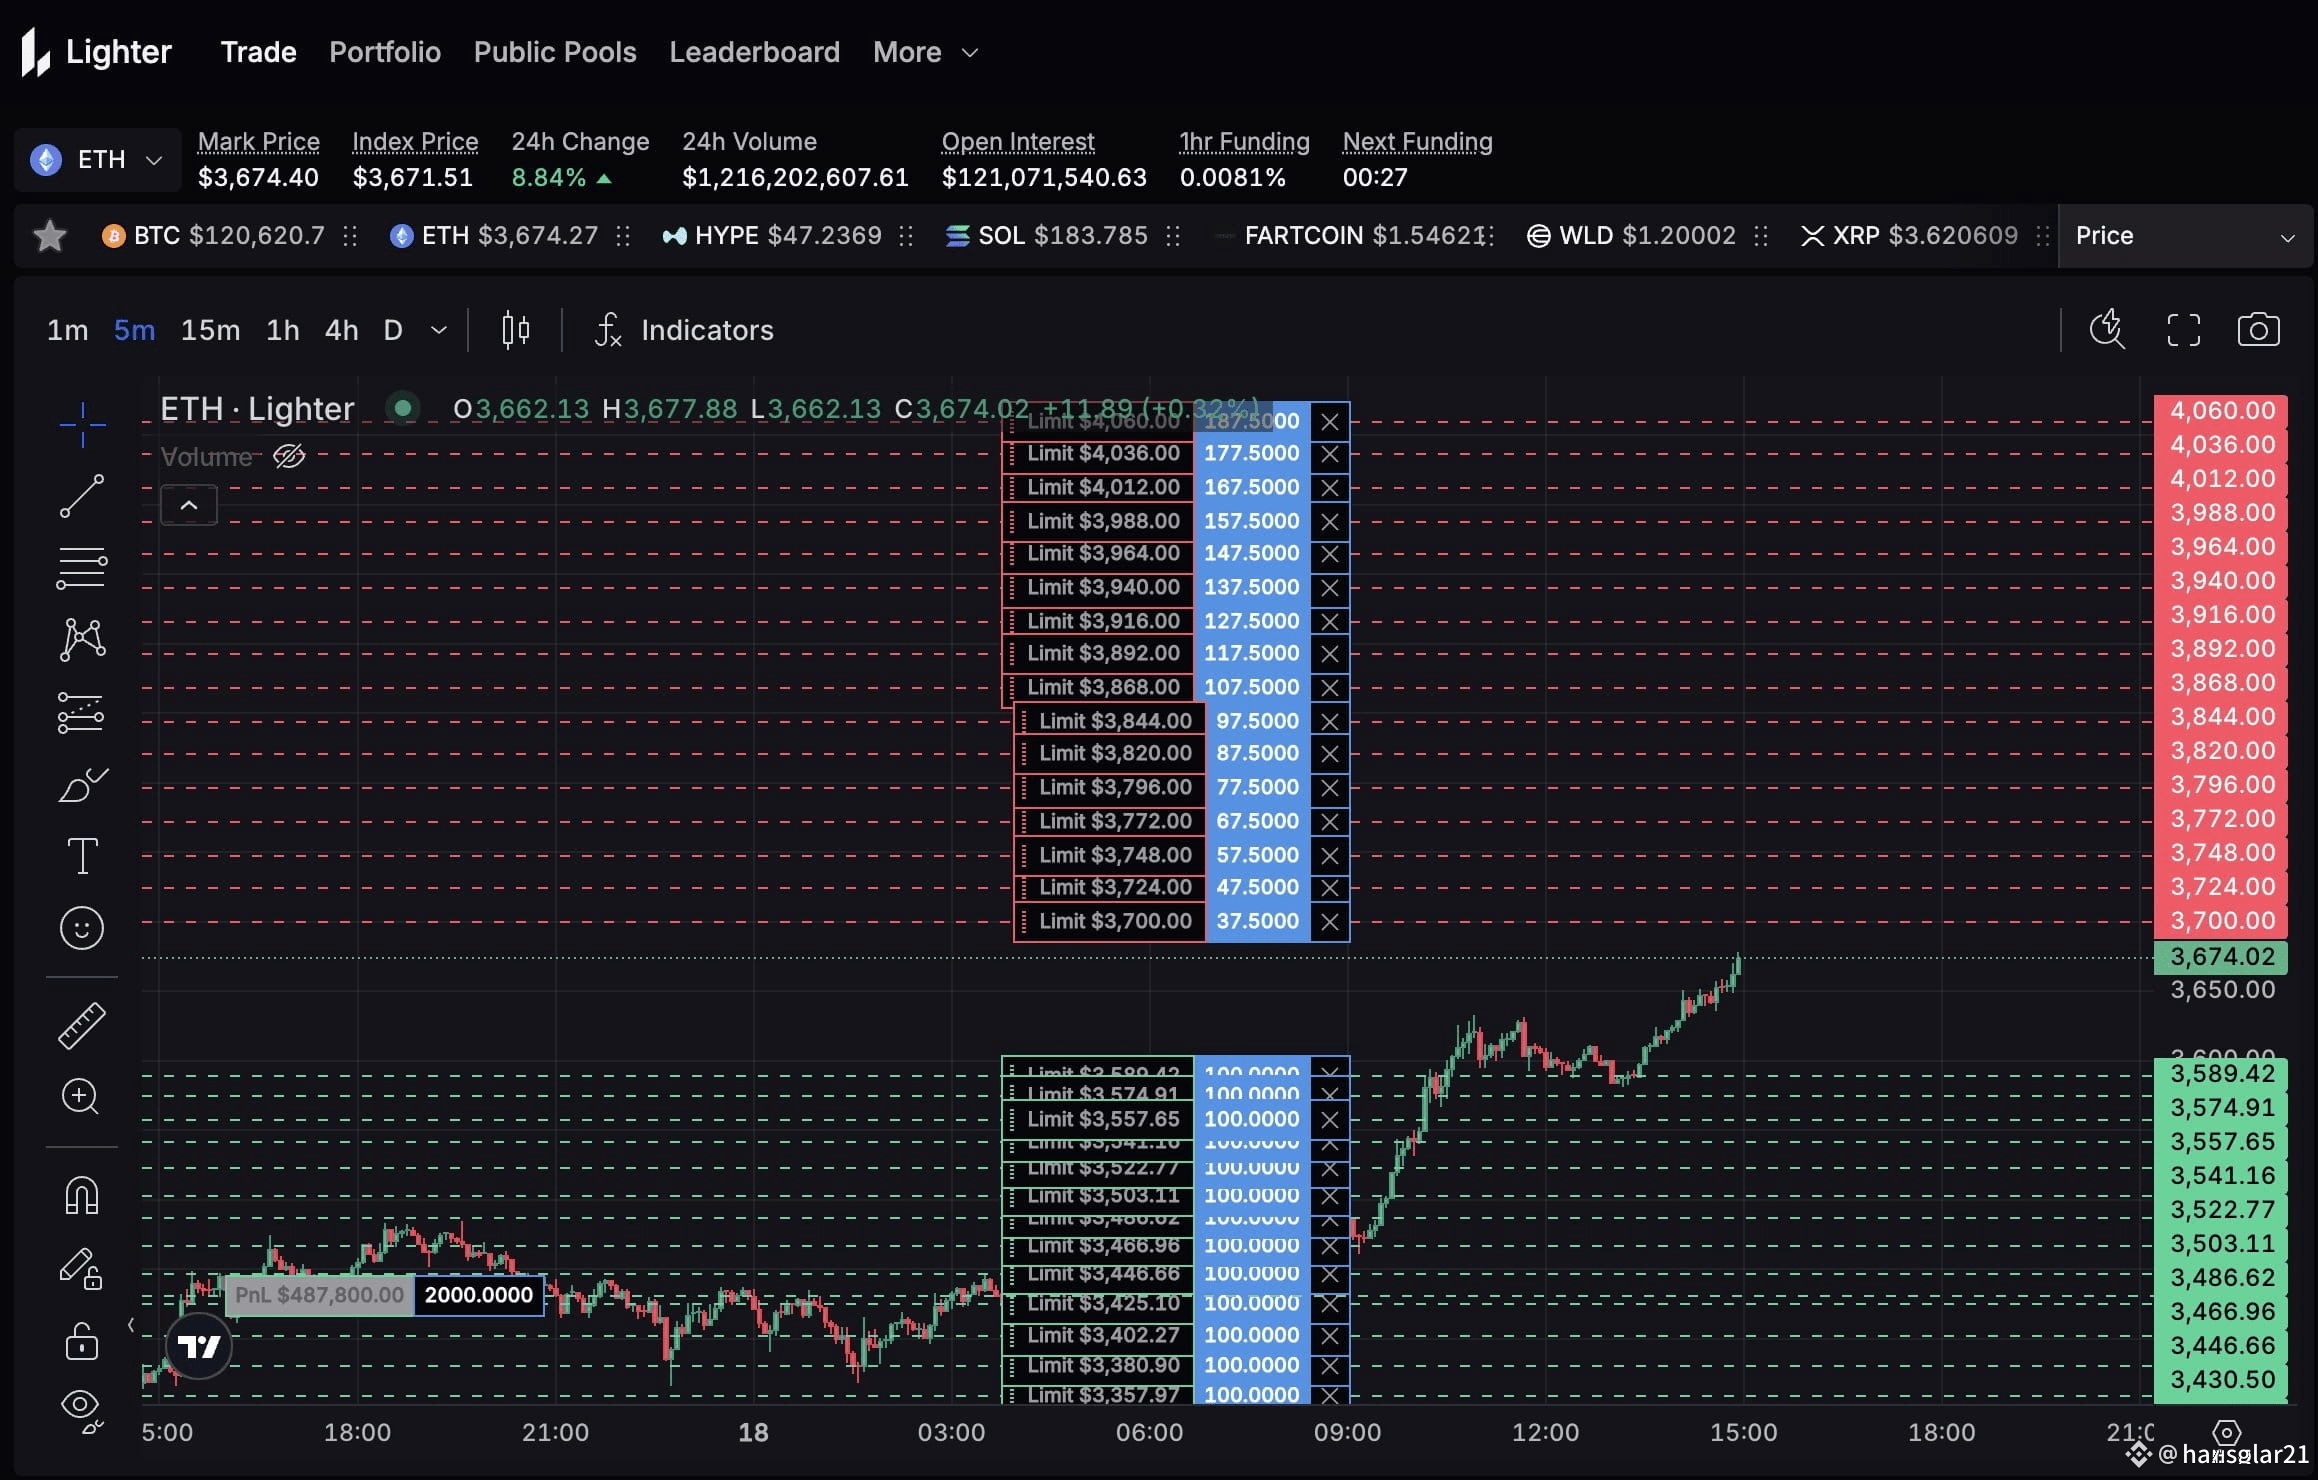Select the text annotation tool
The height and width of the screenshot is (1480, 2318).
click(82, 856)
